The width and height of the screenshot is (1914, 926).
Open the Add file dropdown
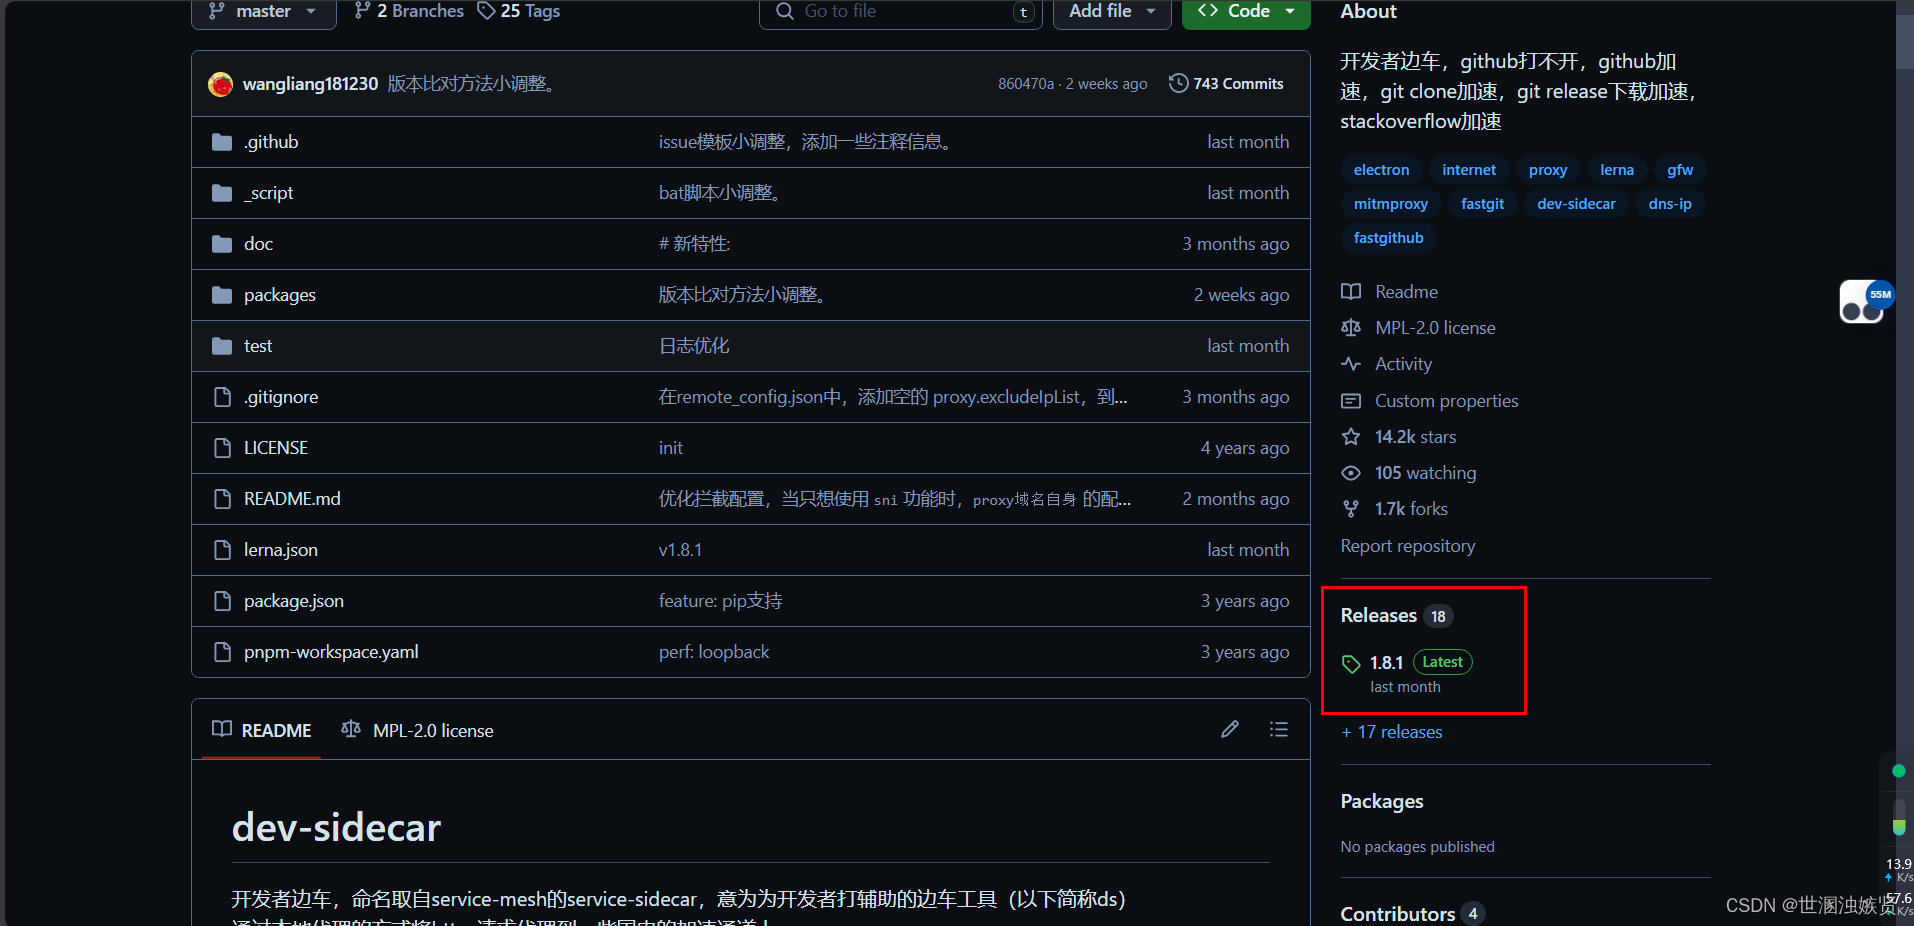point(1111,11)
